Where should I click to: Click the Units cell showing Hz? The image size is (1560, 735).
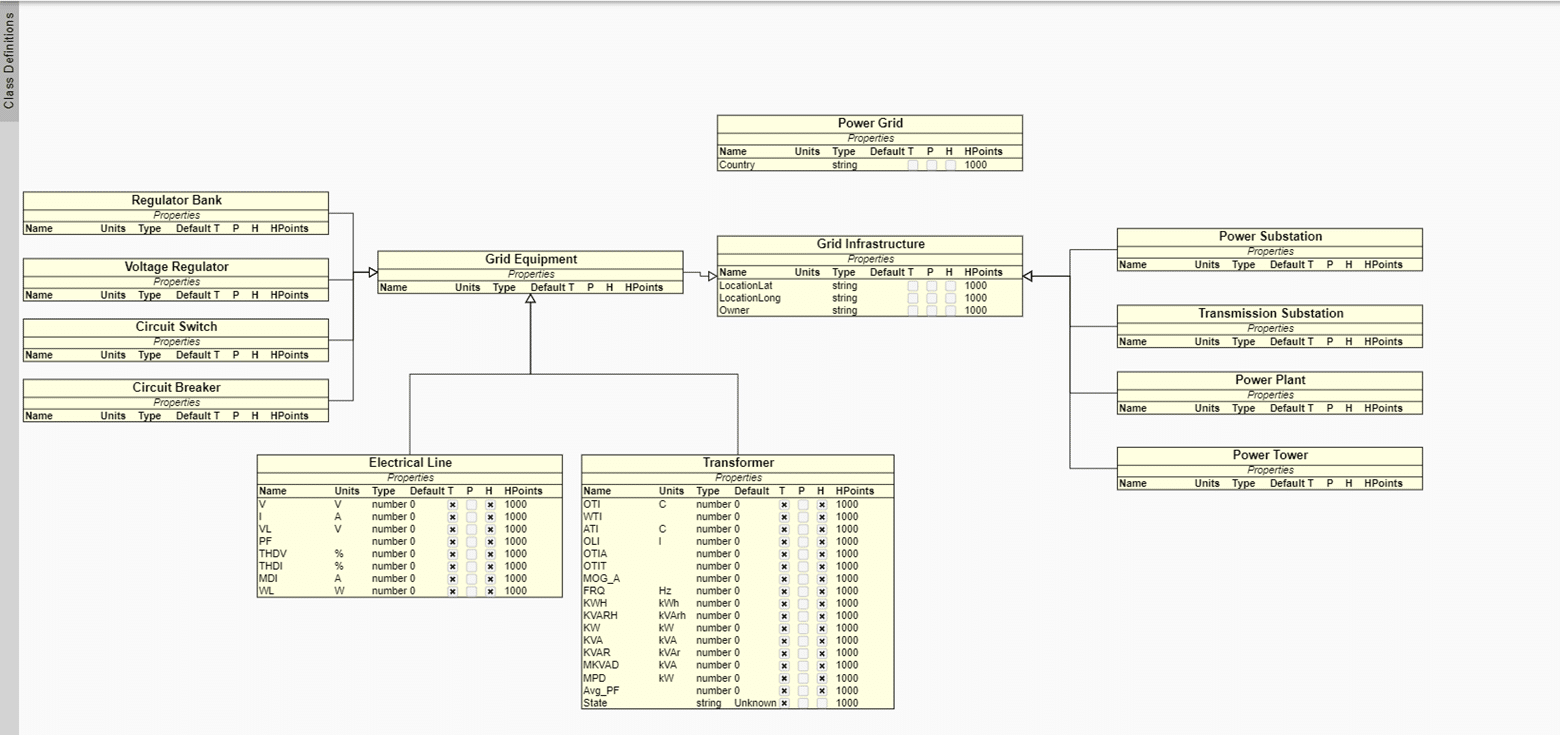665,590
